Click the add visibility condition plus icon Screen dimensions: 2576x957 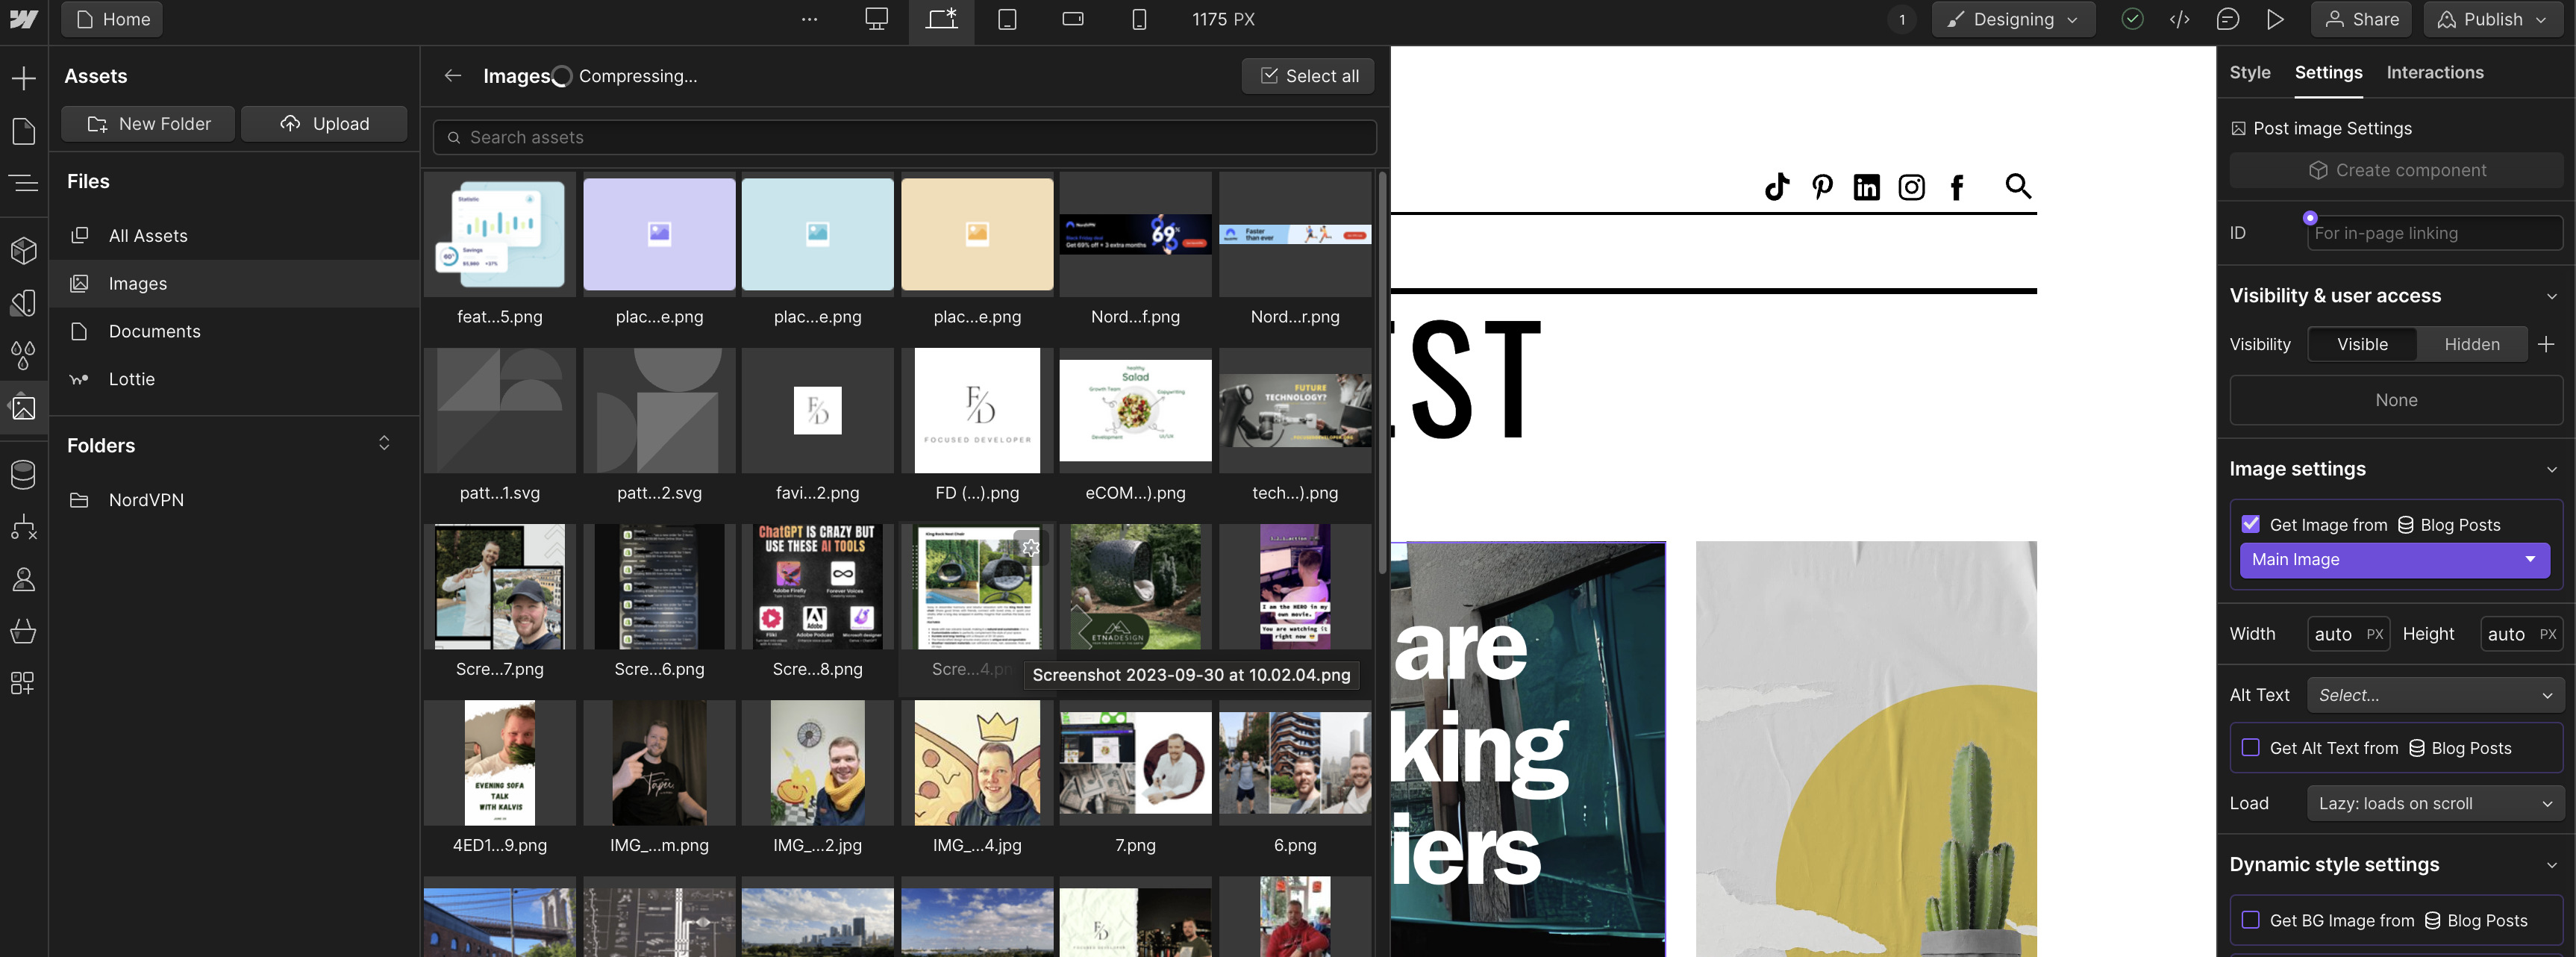tap(2545, 344)
